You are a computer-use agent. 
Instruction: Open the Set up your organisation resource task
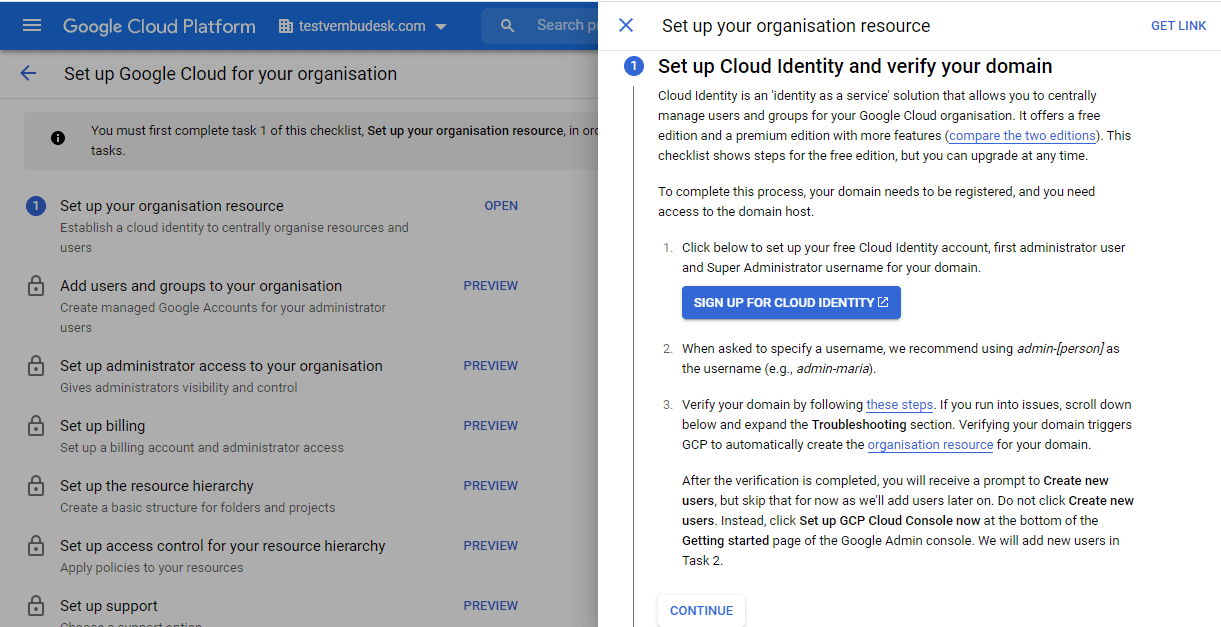click(x=501, y=206)
